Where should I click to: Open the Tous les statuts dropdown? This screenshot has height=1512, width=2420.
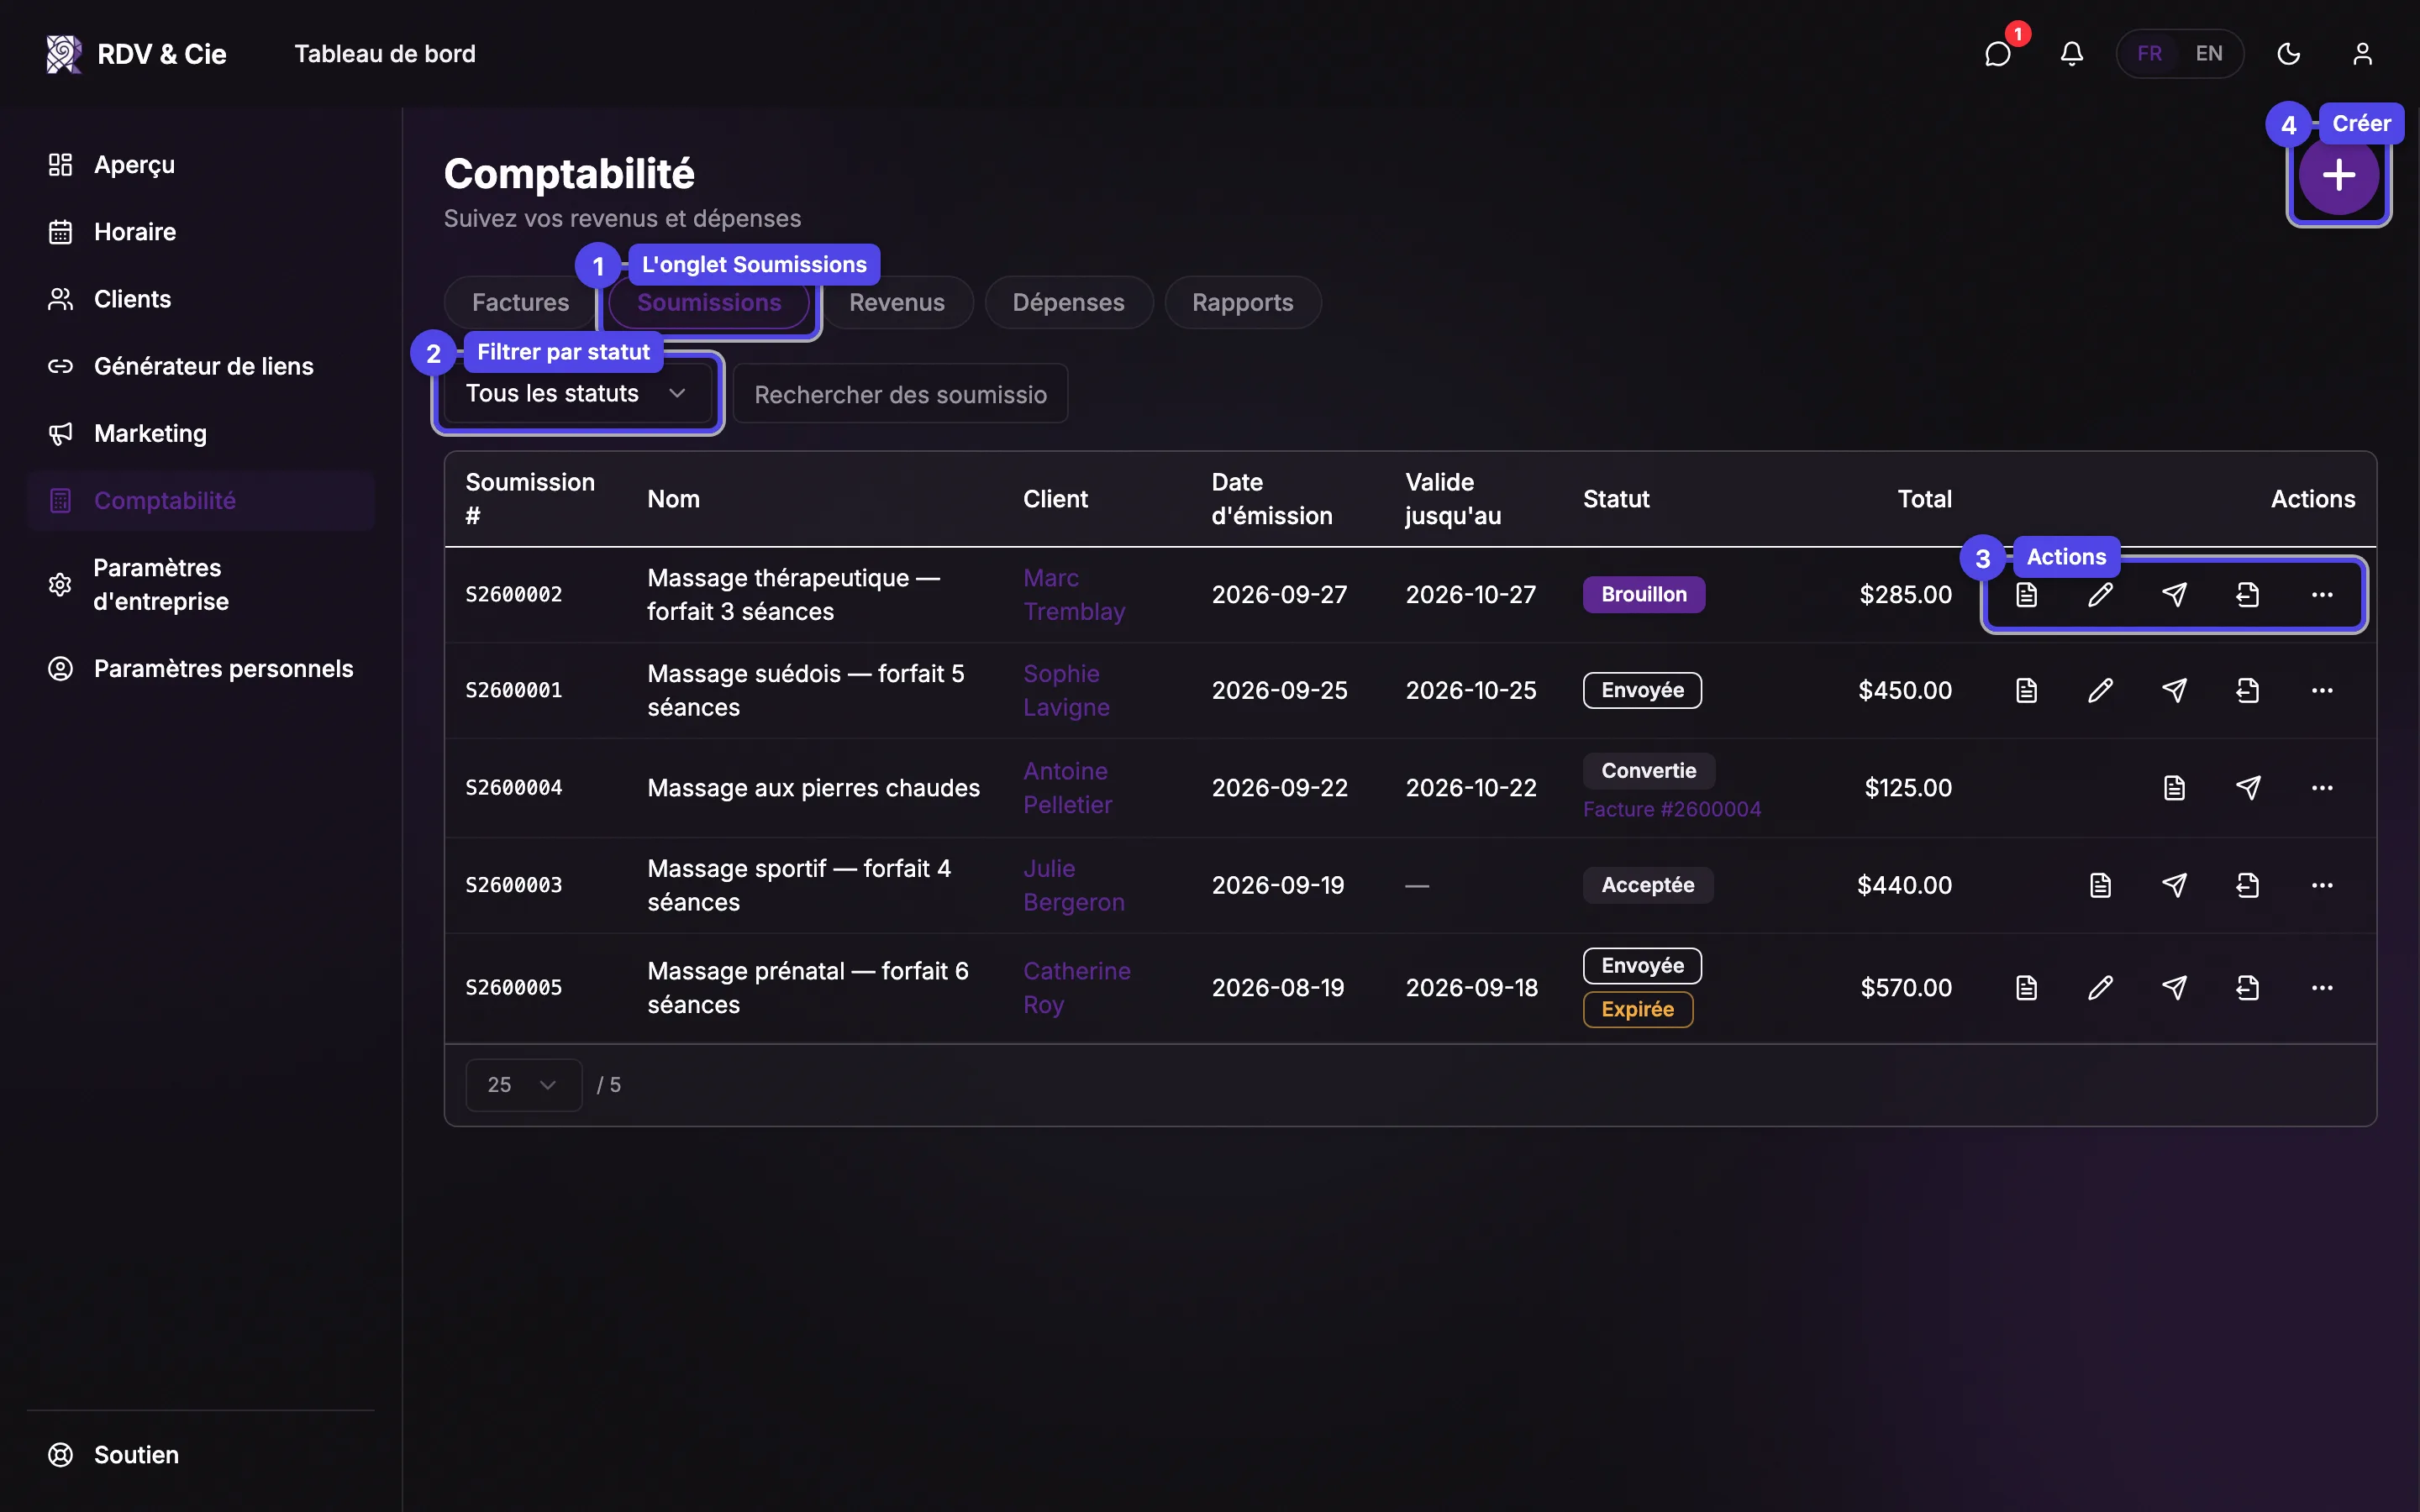[x=576, y=393]
